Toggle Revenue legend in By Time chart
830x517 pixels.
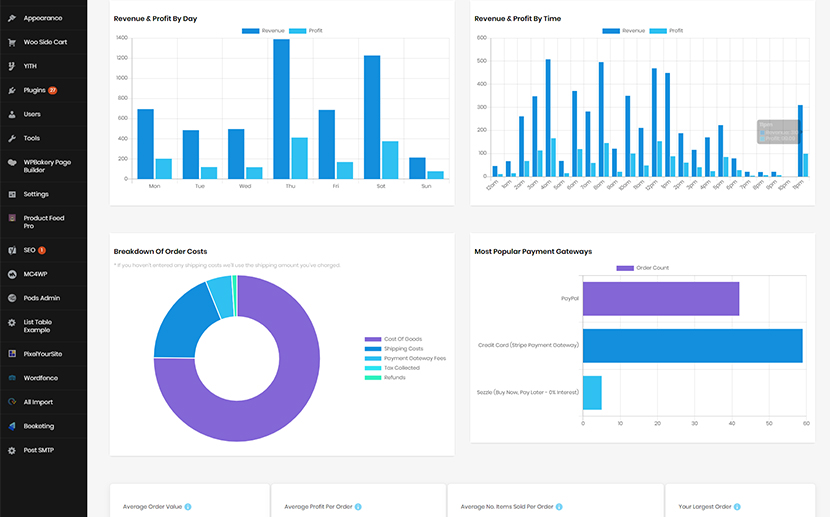(x=624, y=31)
